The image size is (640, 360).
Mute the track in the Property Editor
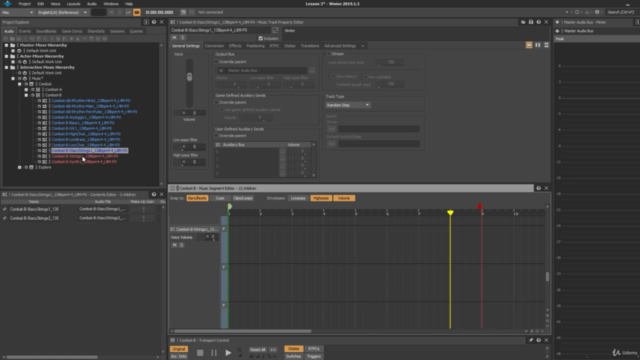click(x=174, y=38)
